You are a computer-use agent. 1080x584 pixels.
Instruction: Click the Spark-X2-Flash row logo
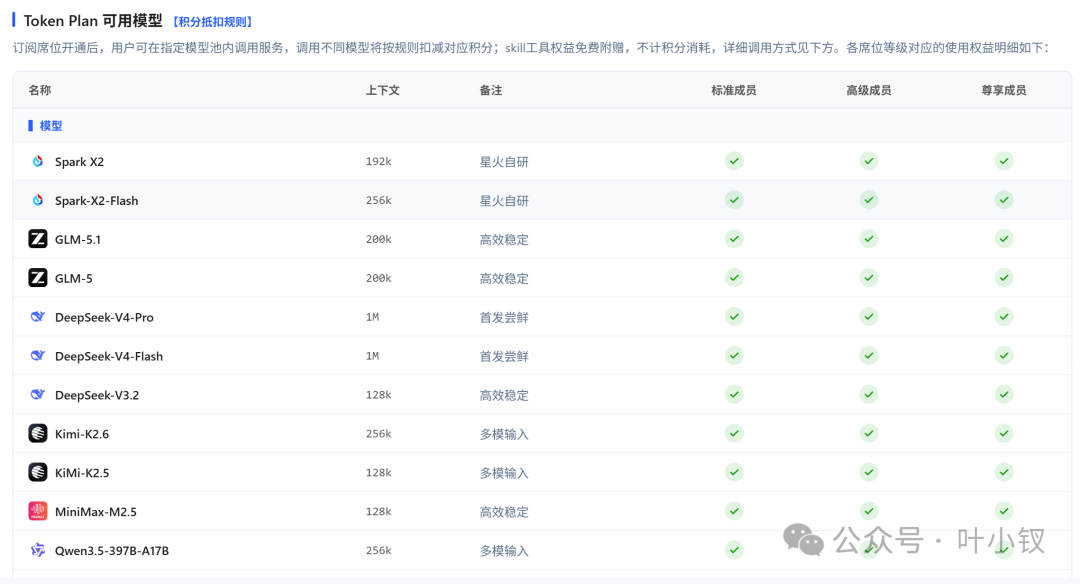click(x=38, y=200)
